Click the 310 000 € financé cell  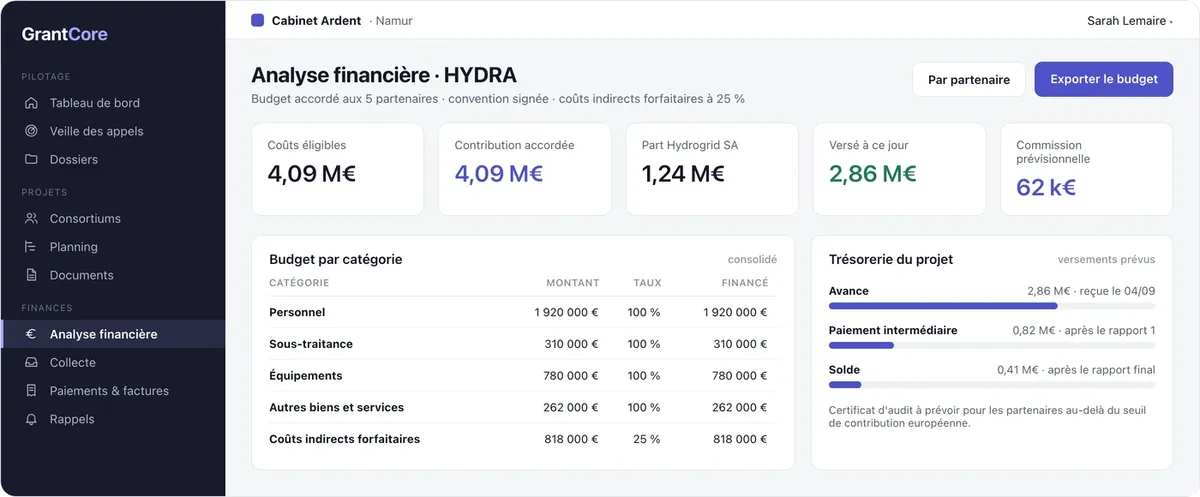pyautogui.click(x=741, y=344)
